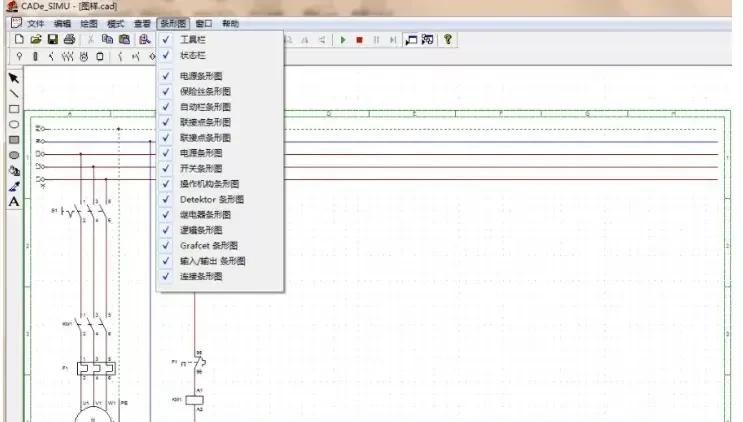
Task: Click the motor symbol toolbar icon
Action: (84, 56)
